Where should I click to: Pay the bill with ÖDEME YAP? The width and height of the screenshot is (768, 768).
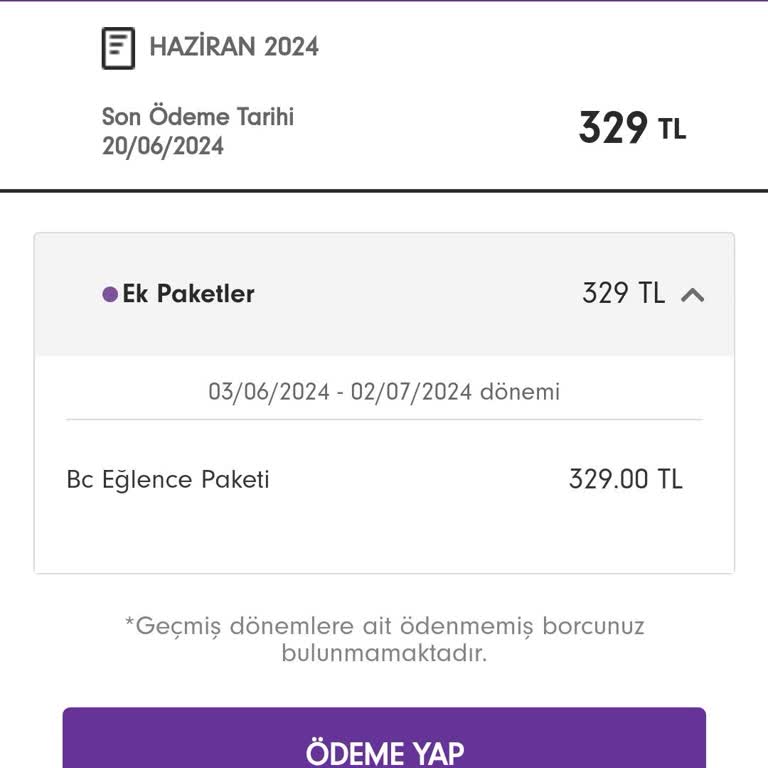point(384,738)
